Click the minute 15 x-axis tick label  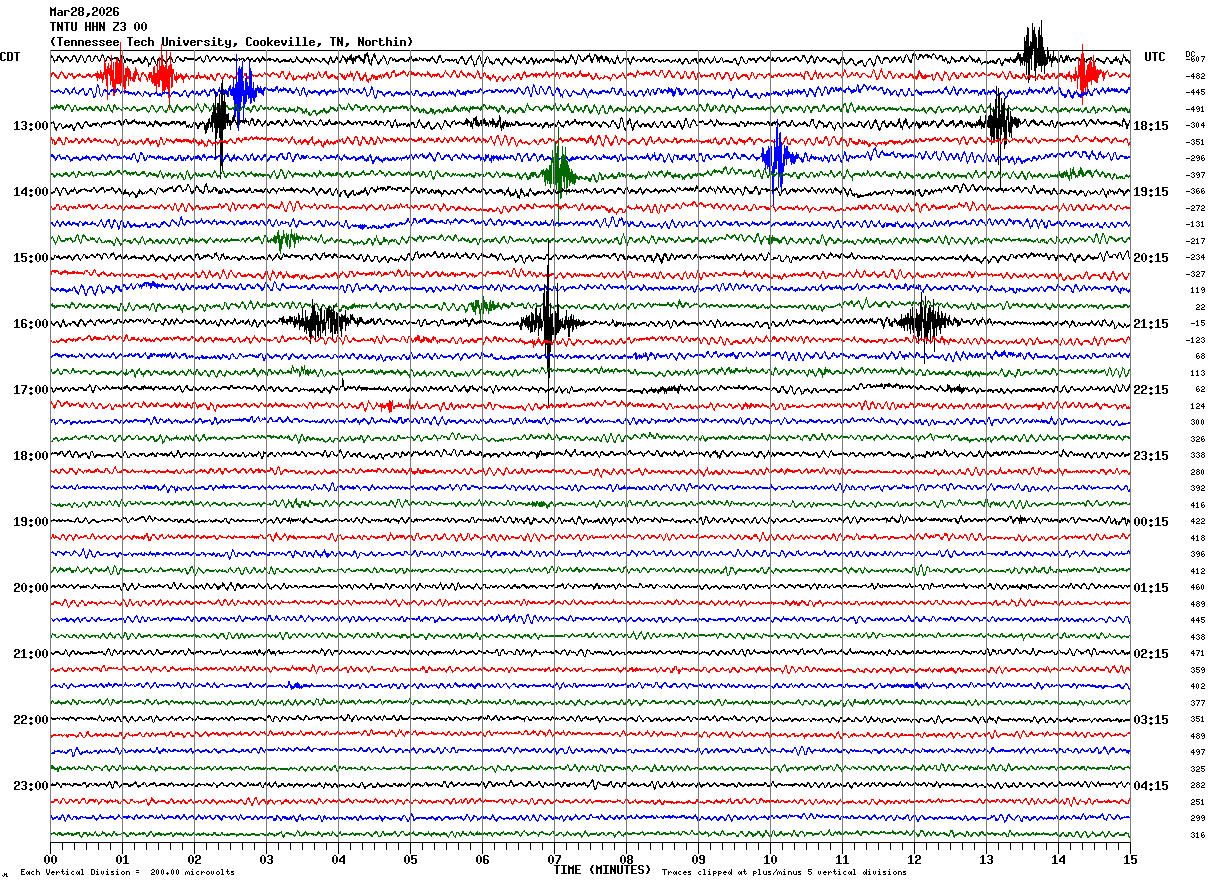1130,859
